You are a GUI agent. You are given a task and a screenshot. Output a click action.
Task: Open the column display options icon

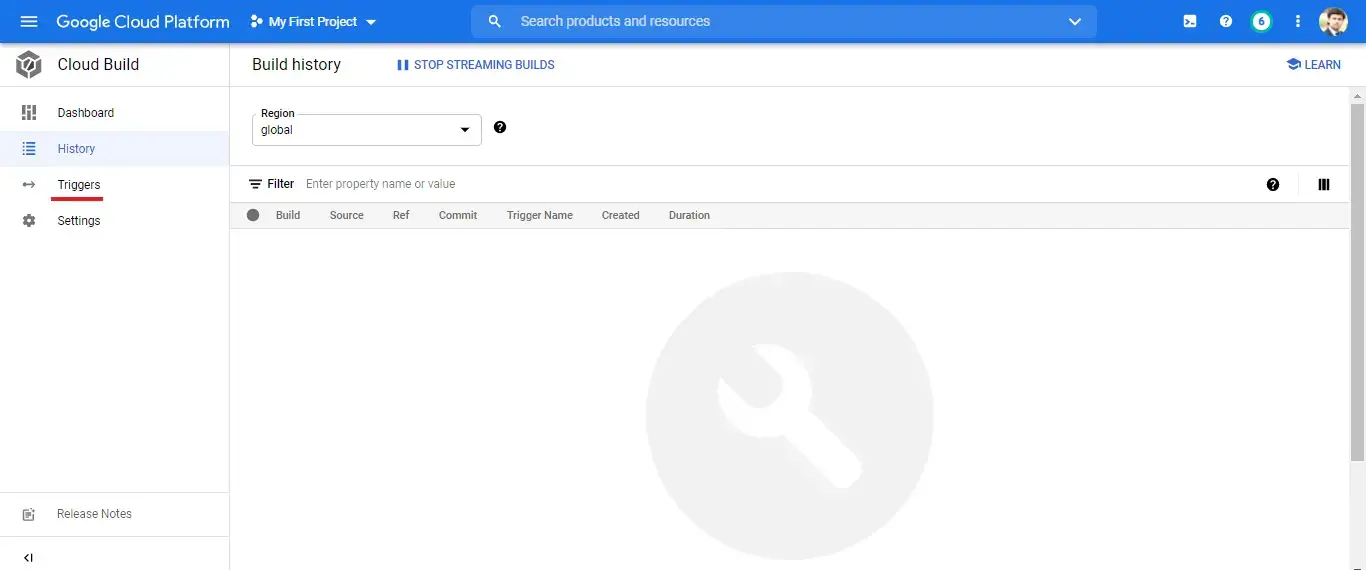(1324, 184)
